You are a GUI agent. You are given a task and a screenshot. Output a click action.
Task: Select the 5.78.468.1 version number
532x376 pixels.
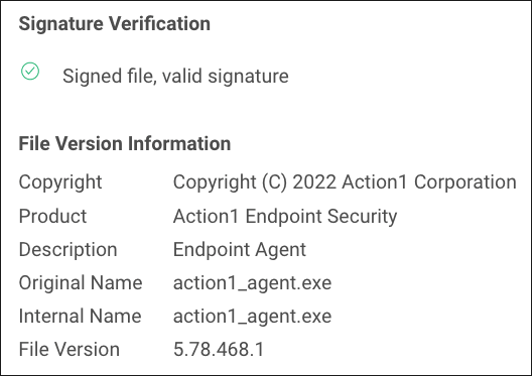(218, 349)
